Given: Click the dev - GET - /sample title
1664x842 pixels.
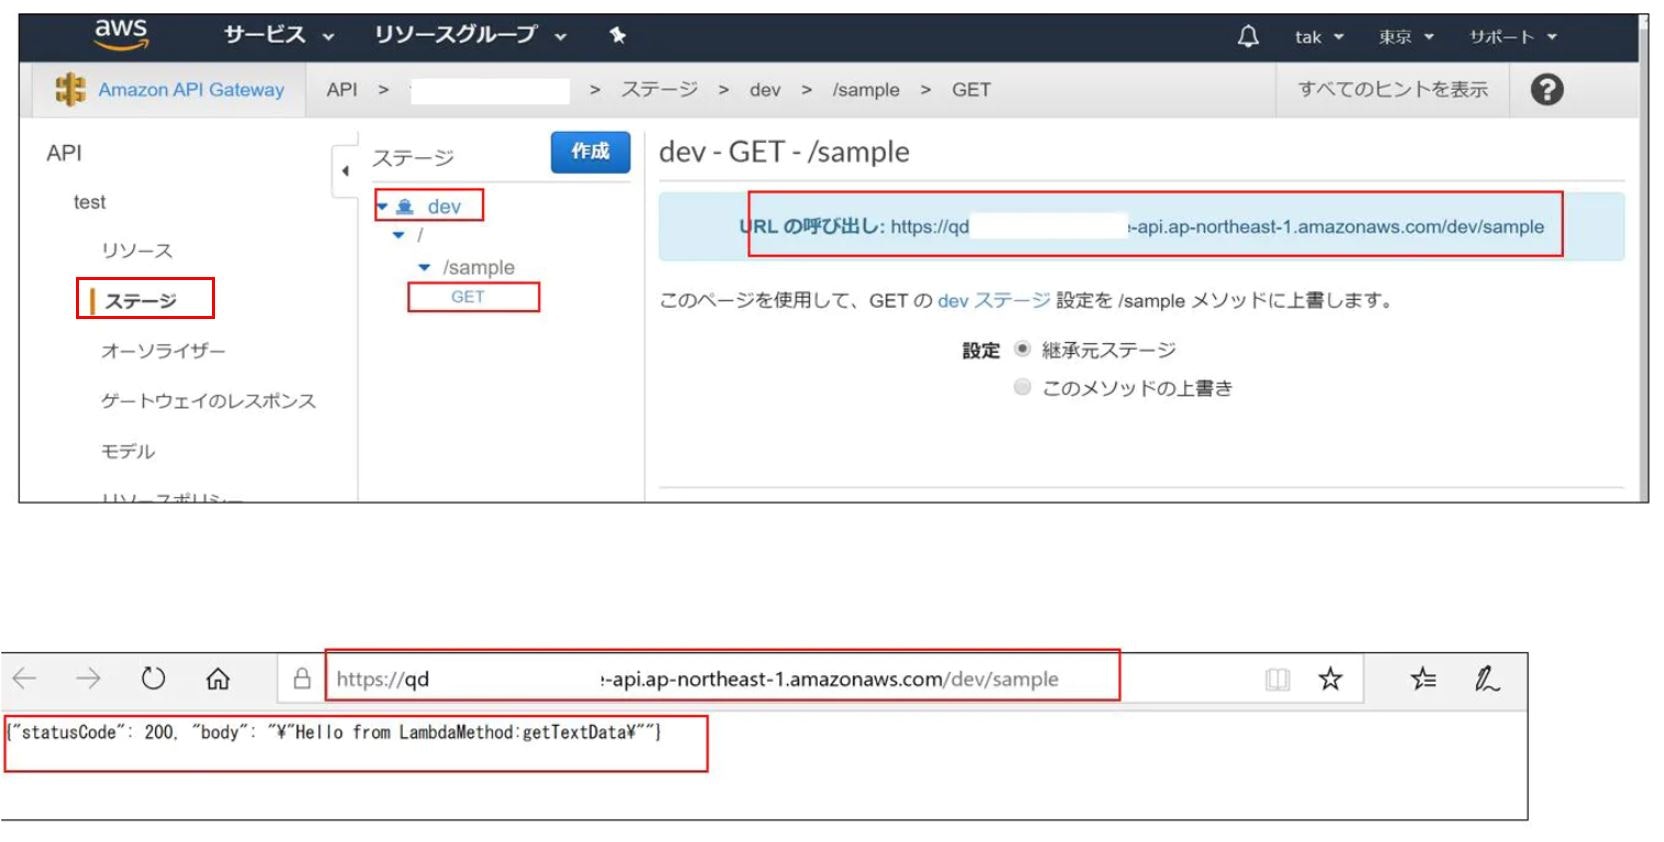Looking at the screenshot, I should (x=784, y=152).
